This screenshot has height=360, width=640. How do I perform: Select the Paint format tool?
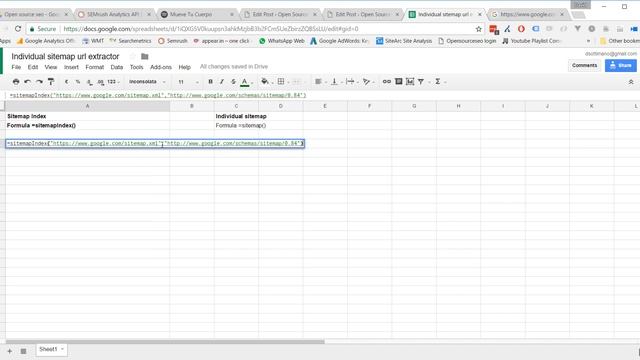[x=51, y=82]
